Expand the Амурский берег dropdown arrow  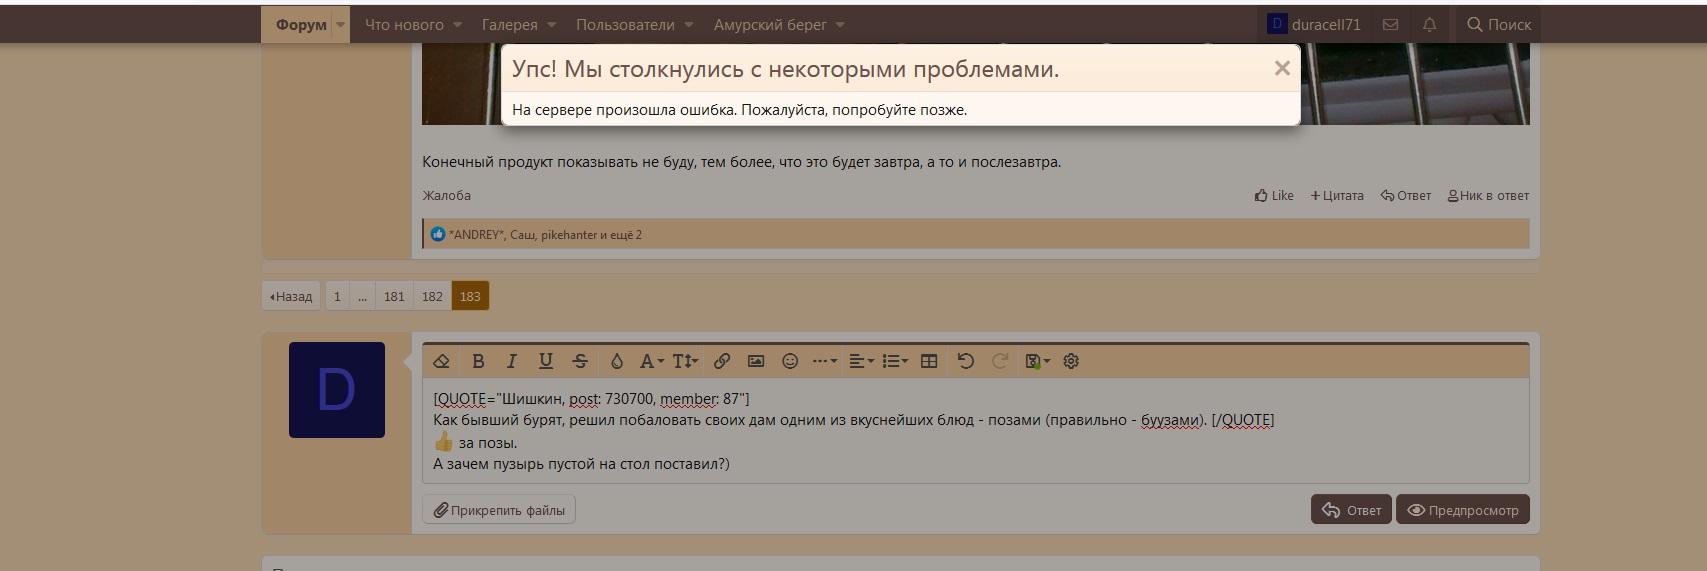(840, 25)
